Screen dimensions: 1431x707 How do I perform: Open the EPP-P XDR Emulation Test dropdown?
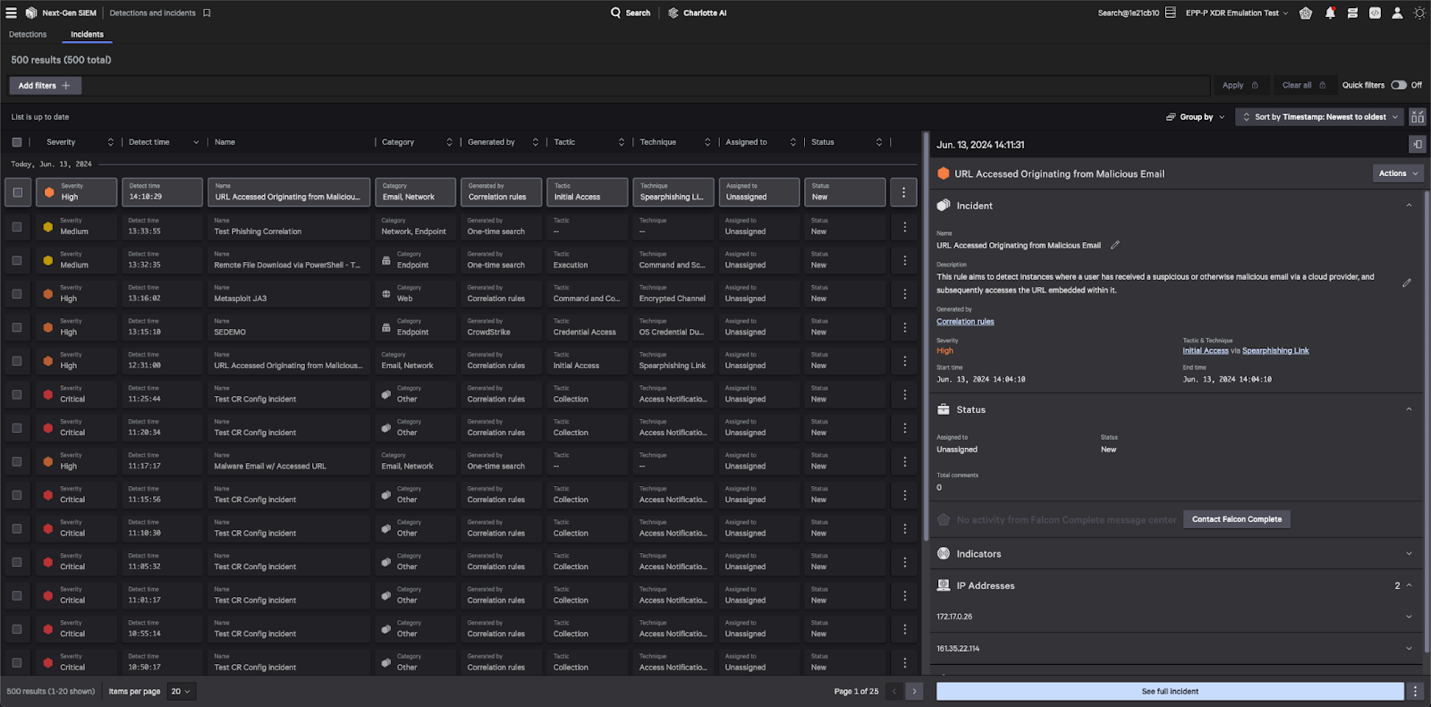click(x=1237, y=13)
